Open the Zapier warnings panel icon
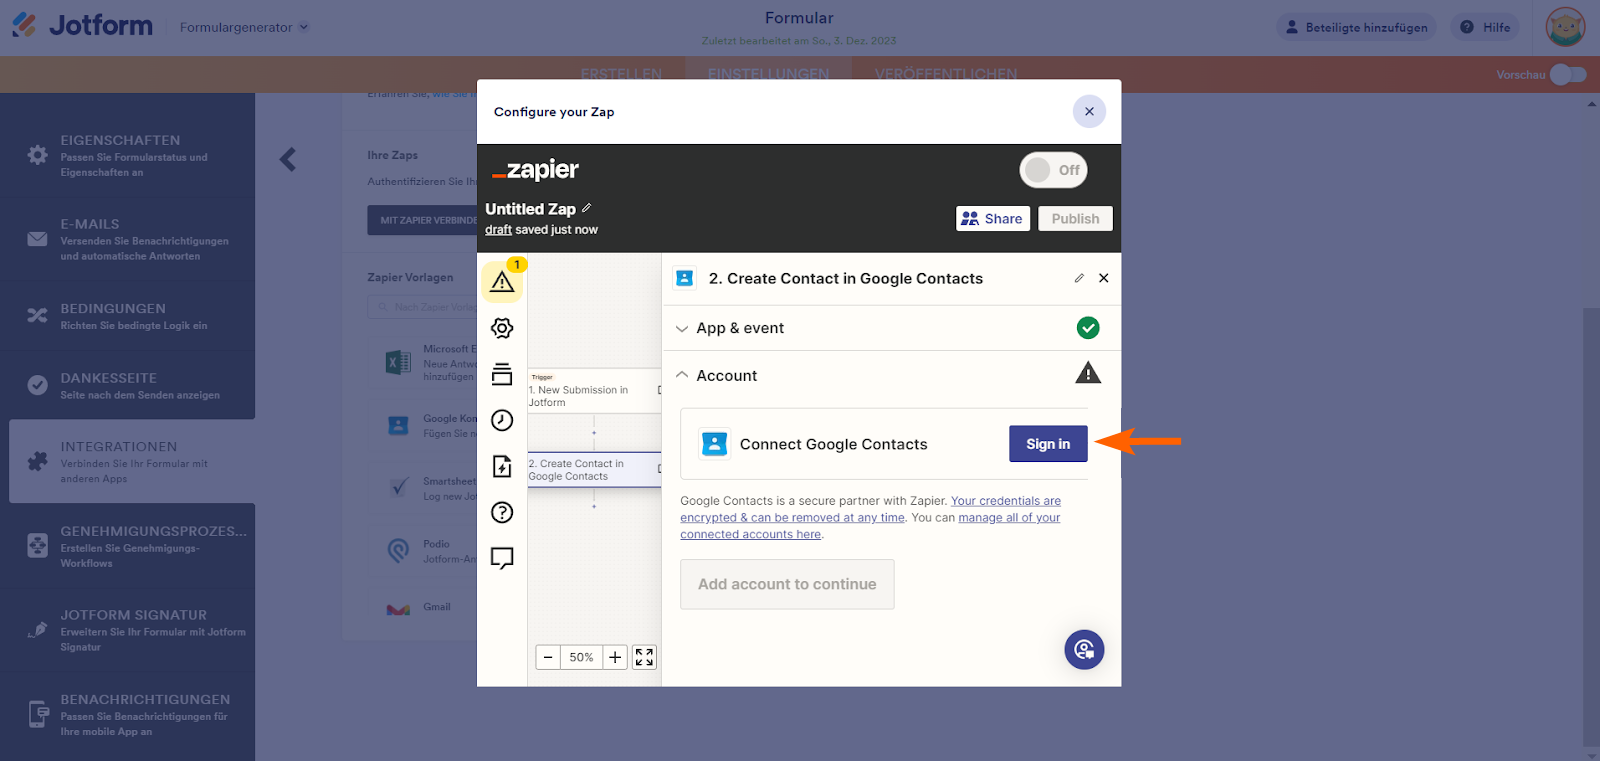The width and height of the screenshot is (1600, 761). click(502, 282)
